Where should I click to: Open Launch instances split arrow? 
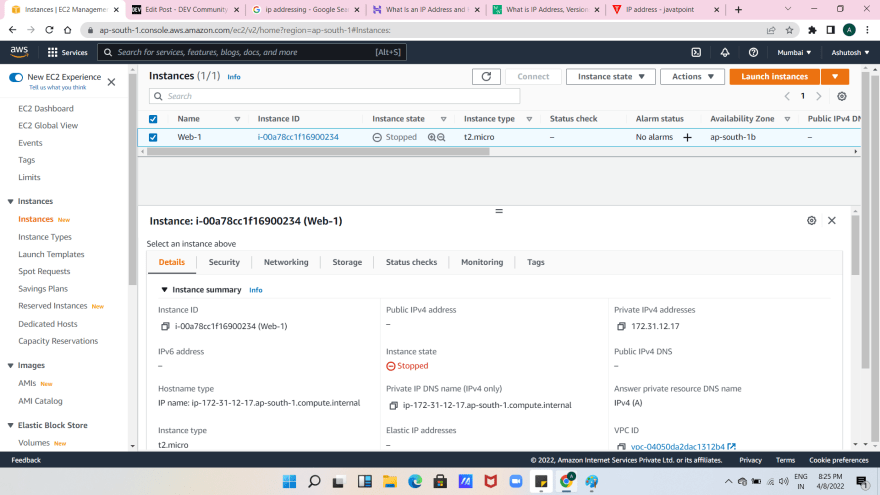[835, 76]
